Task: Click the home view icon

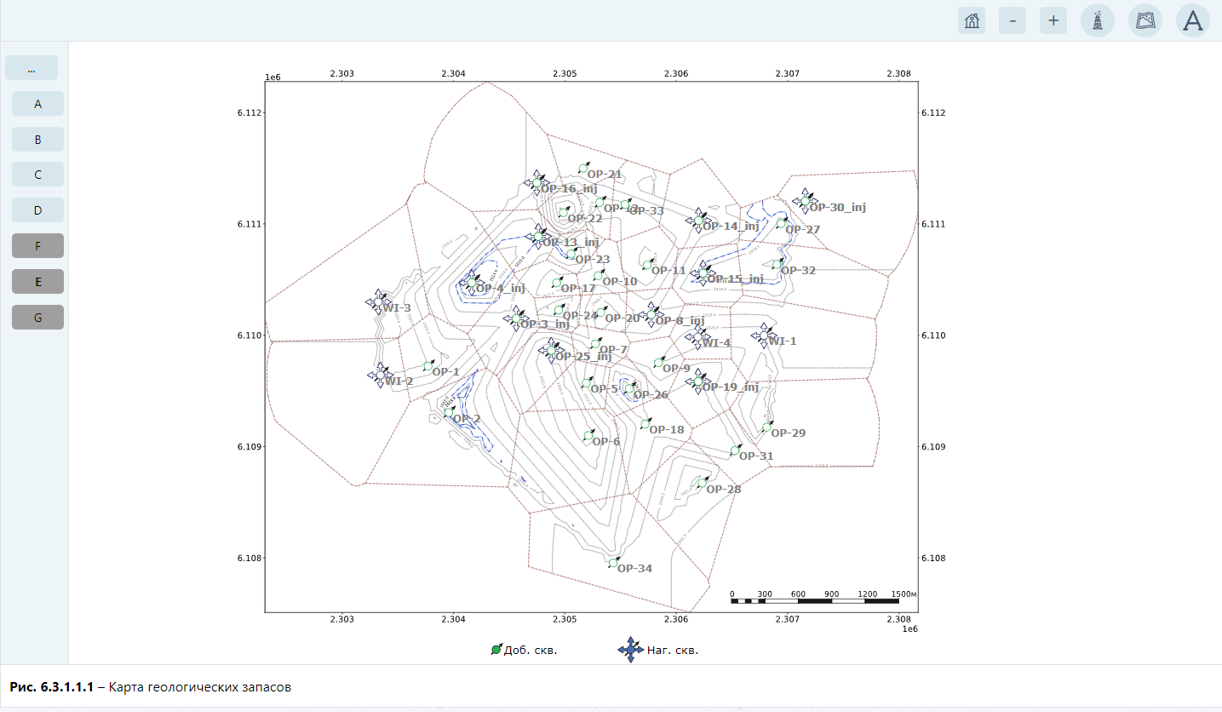Action: click(971, 20)
